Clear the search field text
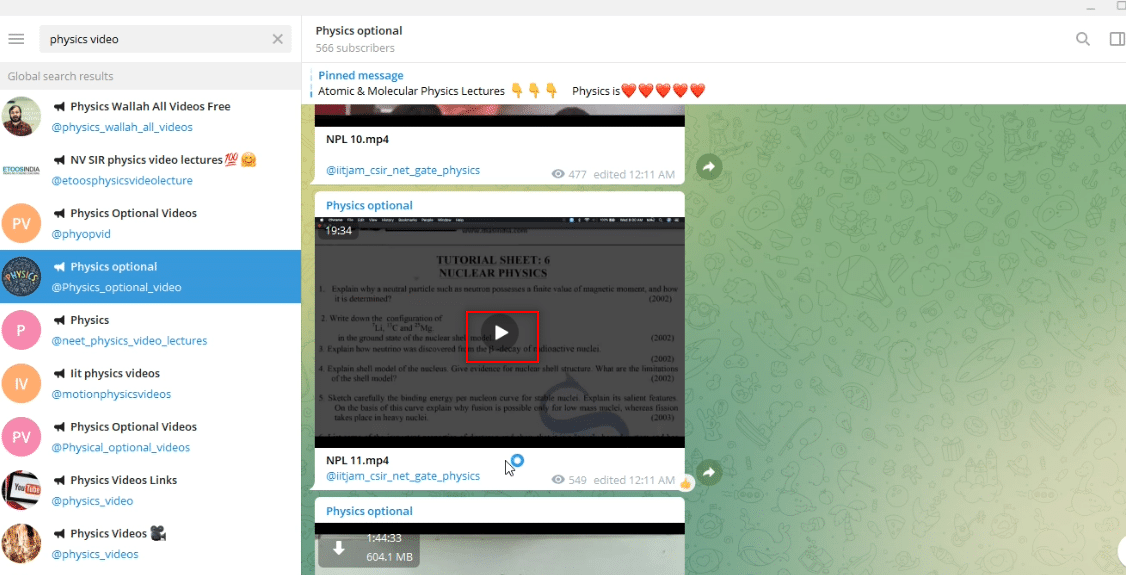The height and width of the screenshot is (575, 1126). pyautogui.click(x=277, y=39)
